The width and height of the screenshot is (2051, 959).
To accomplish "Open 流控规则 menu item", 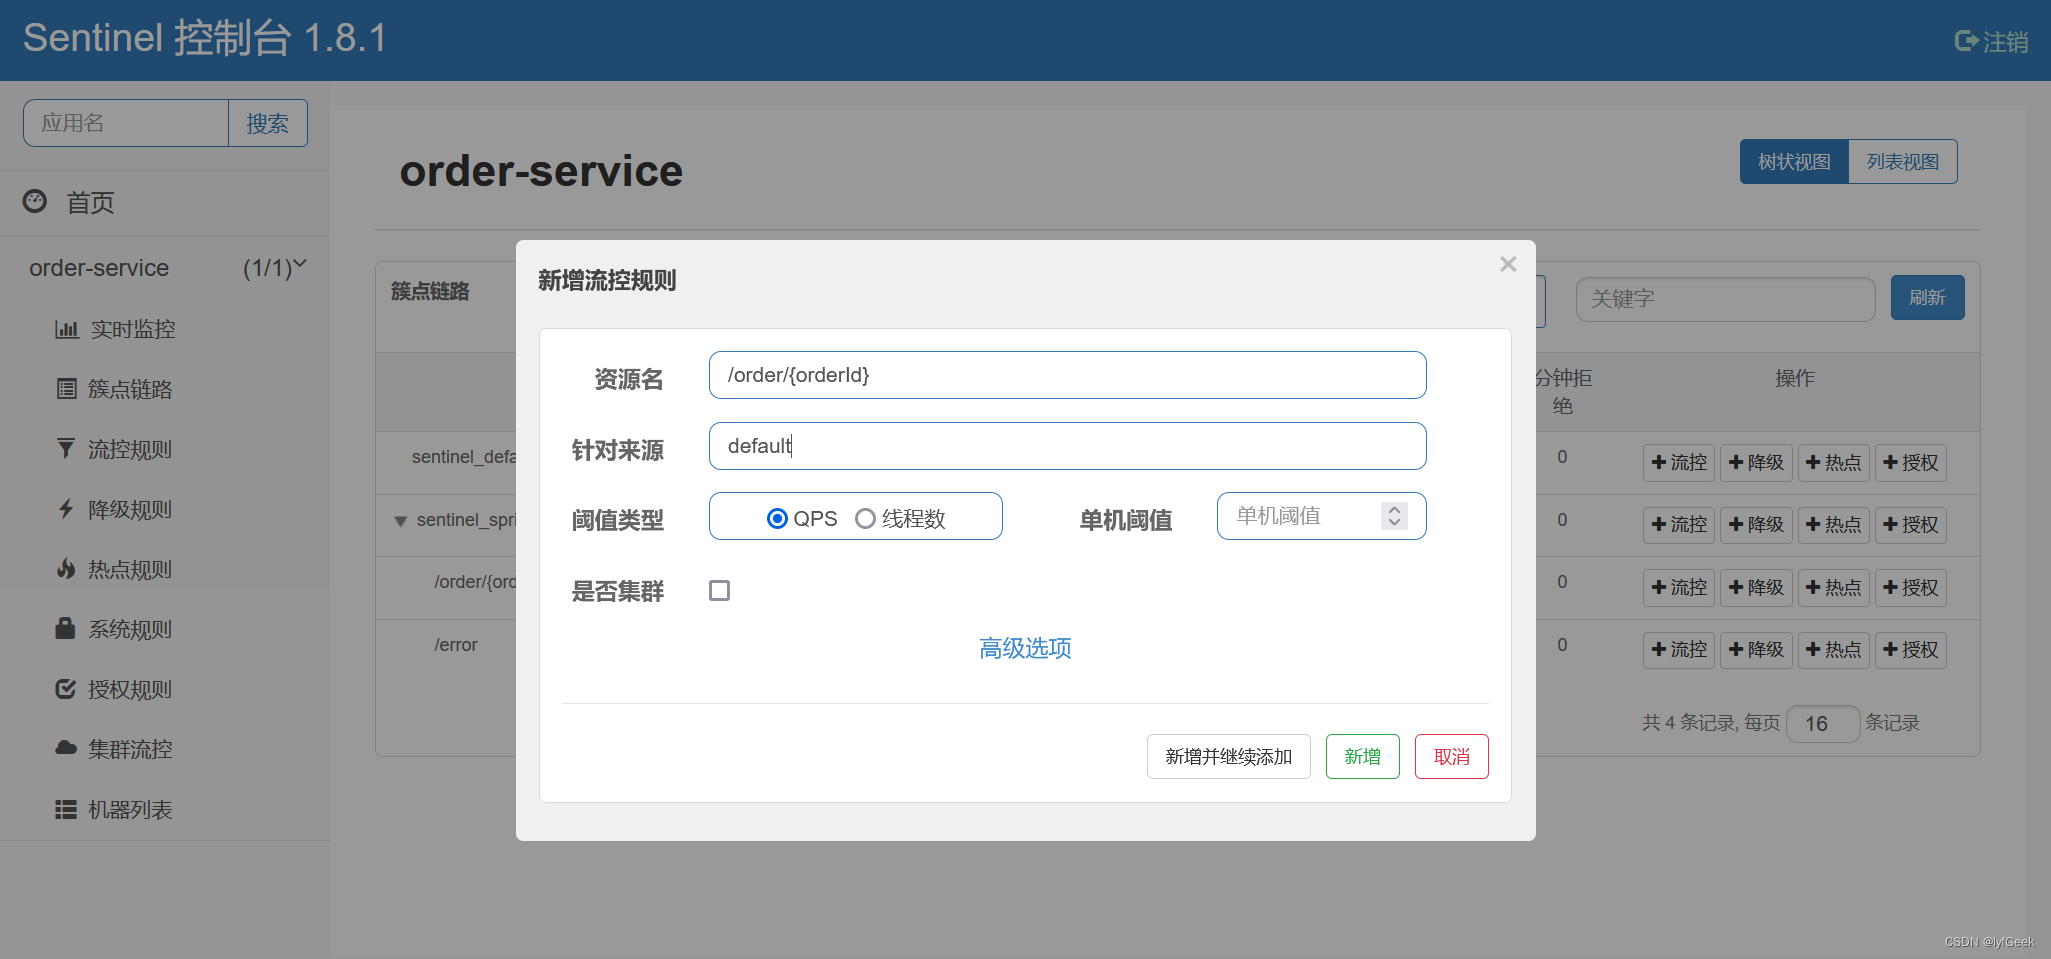I will coord(130,449).
